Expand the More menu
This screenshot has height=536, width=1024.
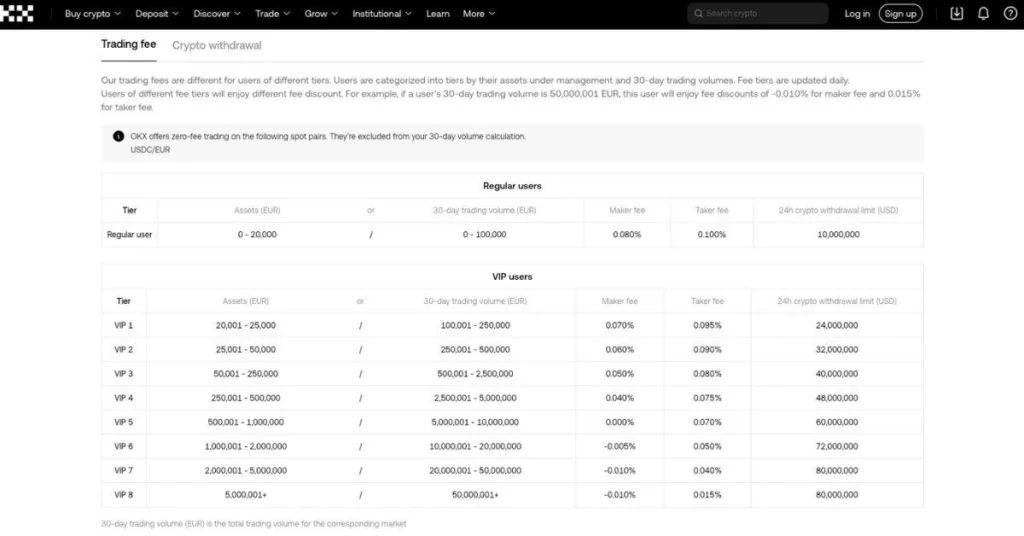[x=479, y=14]
